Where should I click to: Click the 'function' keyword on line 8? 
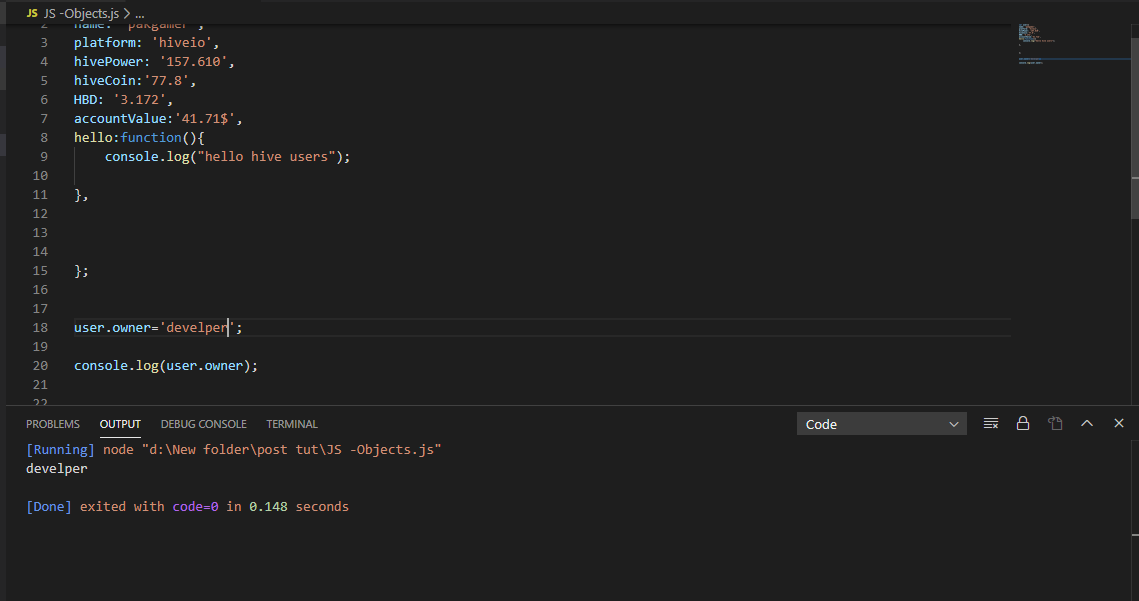tap(150, 137)
